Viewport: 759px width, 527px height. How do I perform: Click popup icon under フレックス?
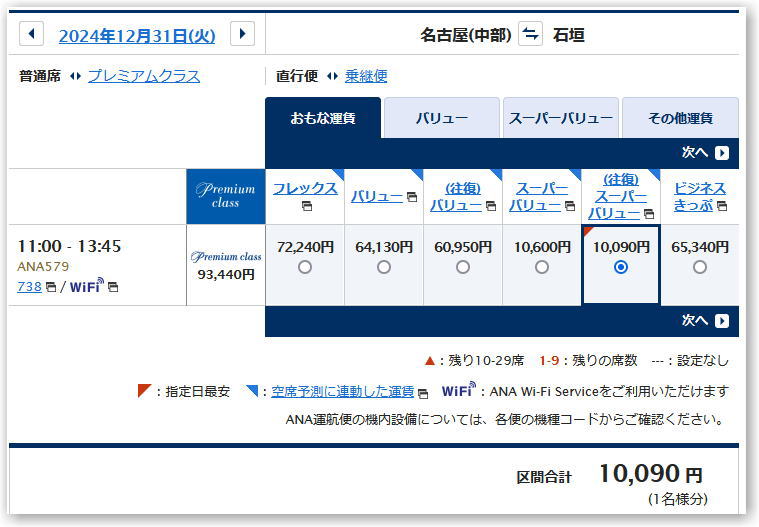point(307,207)
